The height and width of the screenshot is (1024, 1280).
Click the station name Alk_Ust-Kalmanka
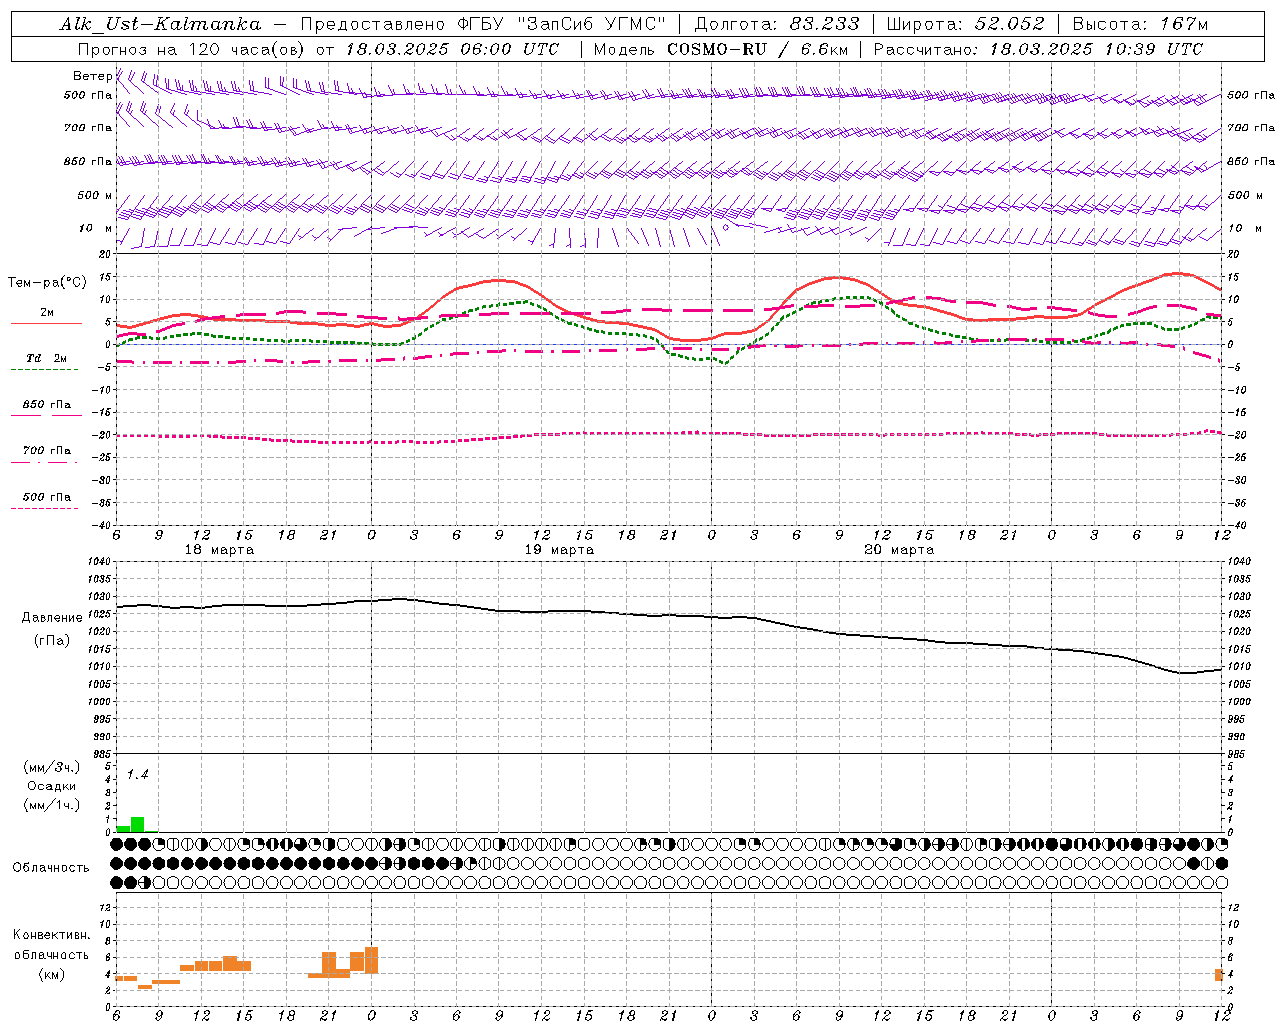[161, 24]
